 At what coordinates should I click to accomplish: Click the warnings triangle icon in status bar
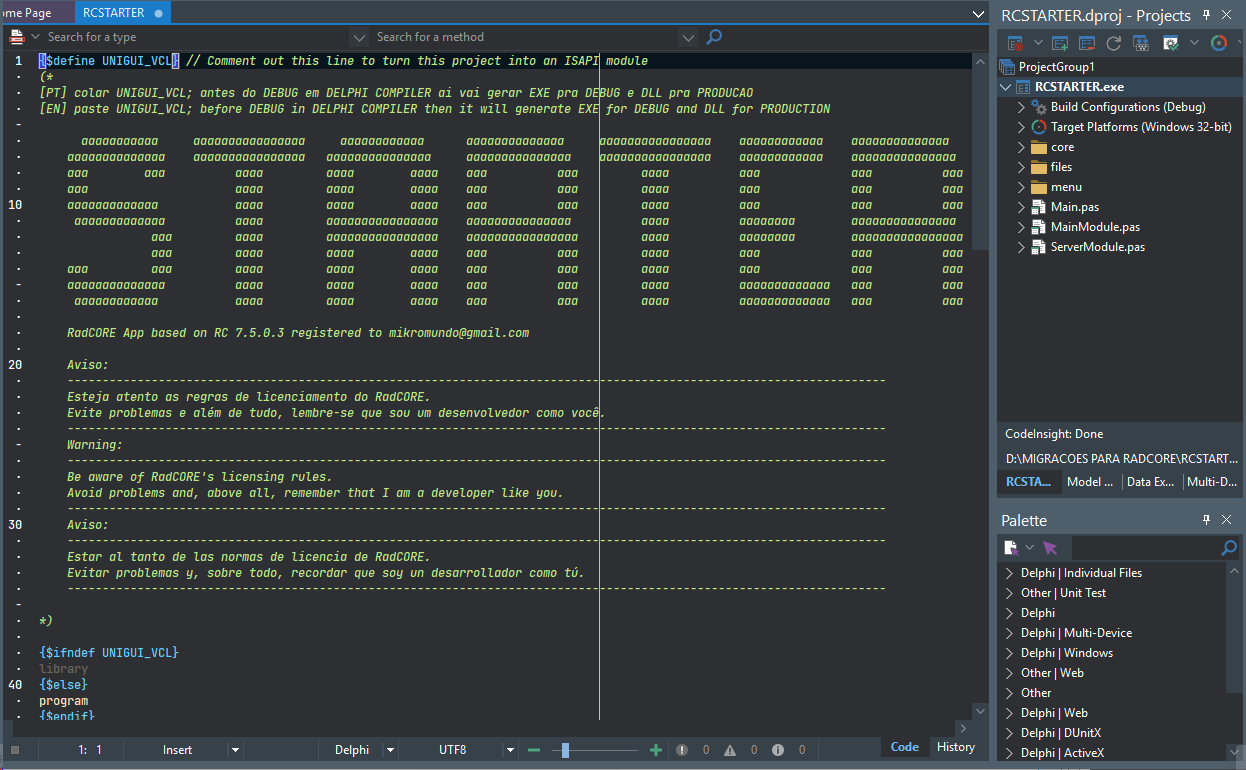(x=730, y=750)
